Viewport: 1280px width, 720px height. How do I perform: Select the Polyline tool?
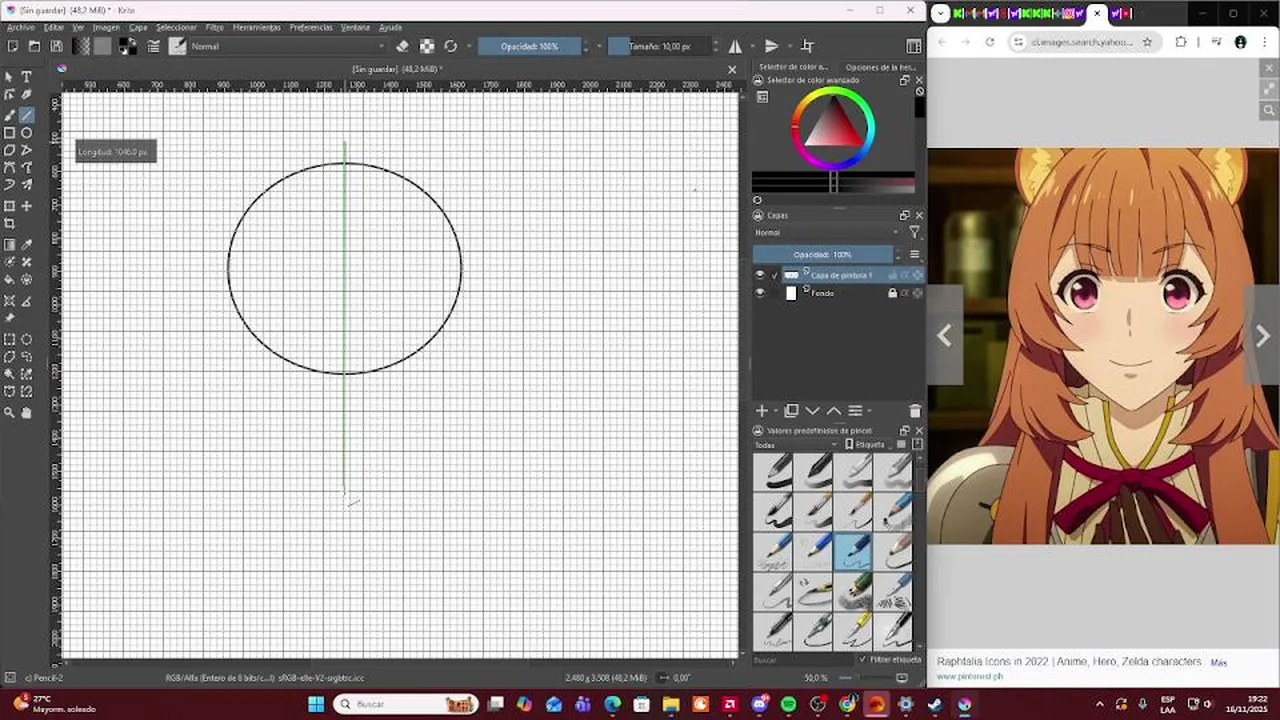[27, 151]
